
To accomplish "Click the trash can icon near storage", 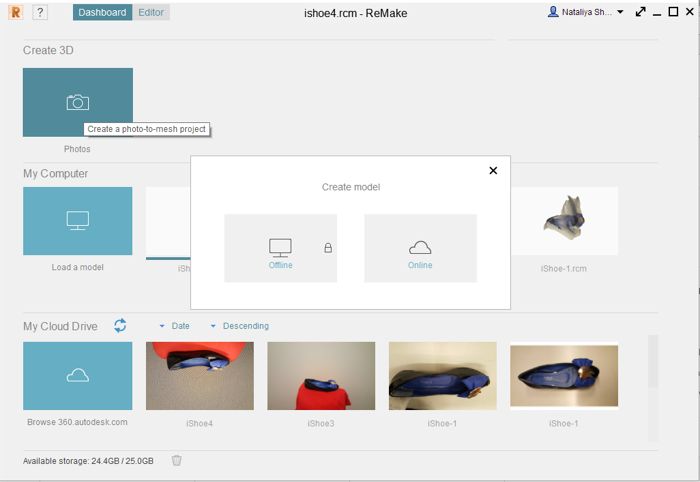I will [177, 460].
